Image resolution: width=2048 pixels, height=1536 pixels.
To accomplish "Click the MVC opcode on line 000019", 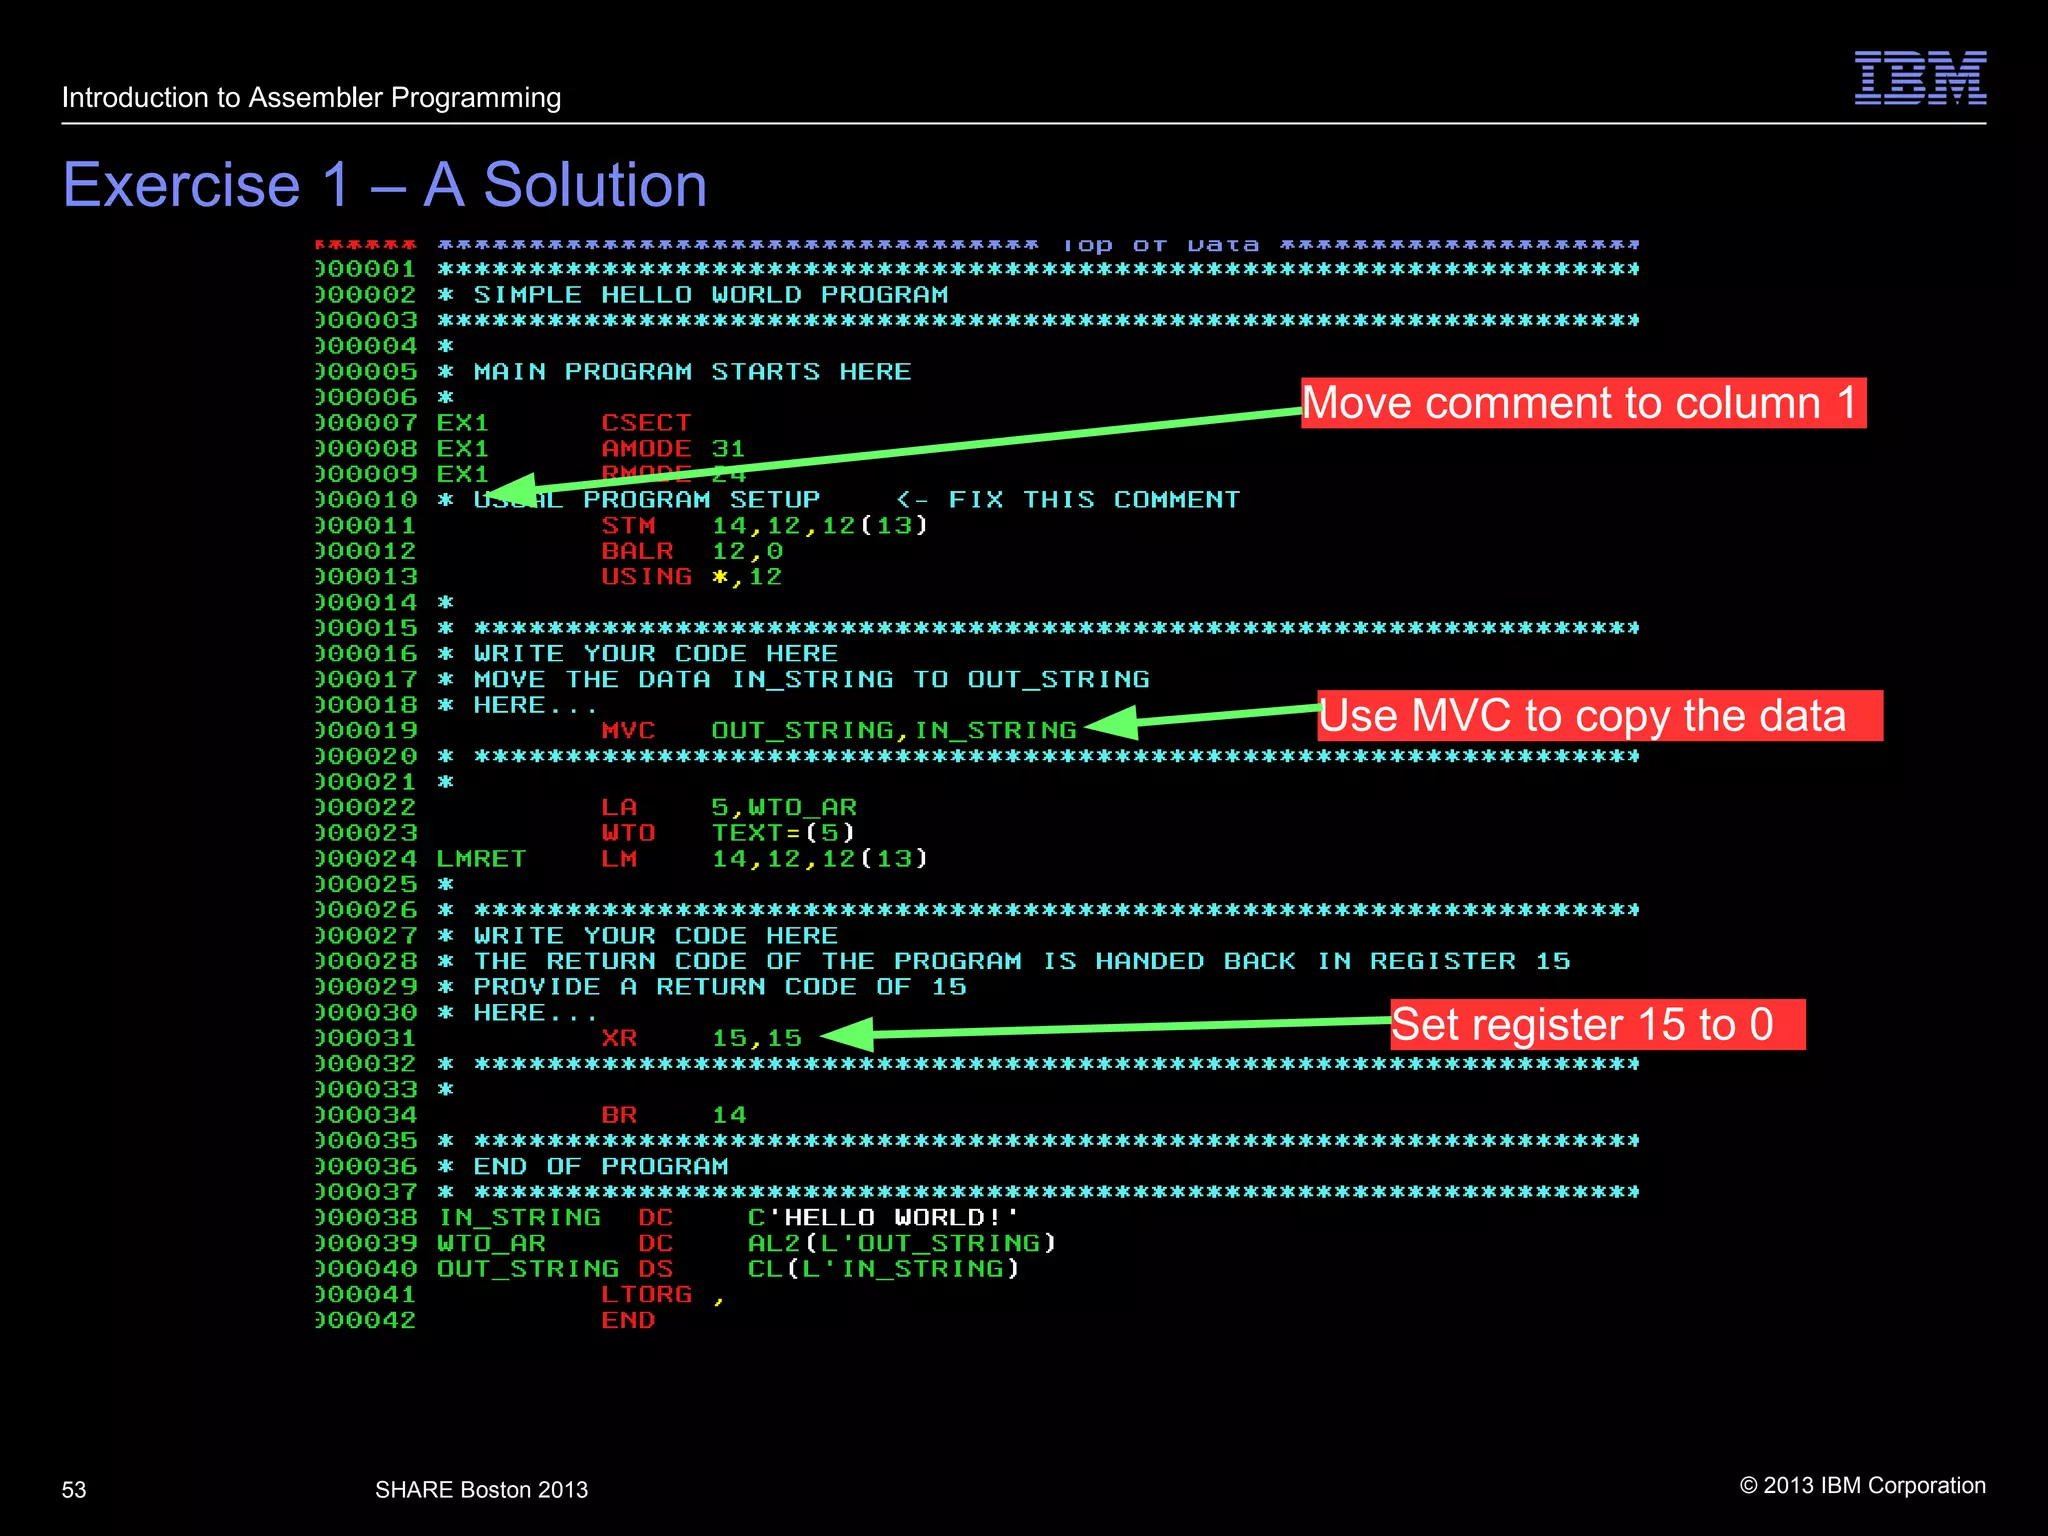I will 628,731.
